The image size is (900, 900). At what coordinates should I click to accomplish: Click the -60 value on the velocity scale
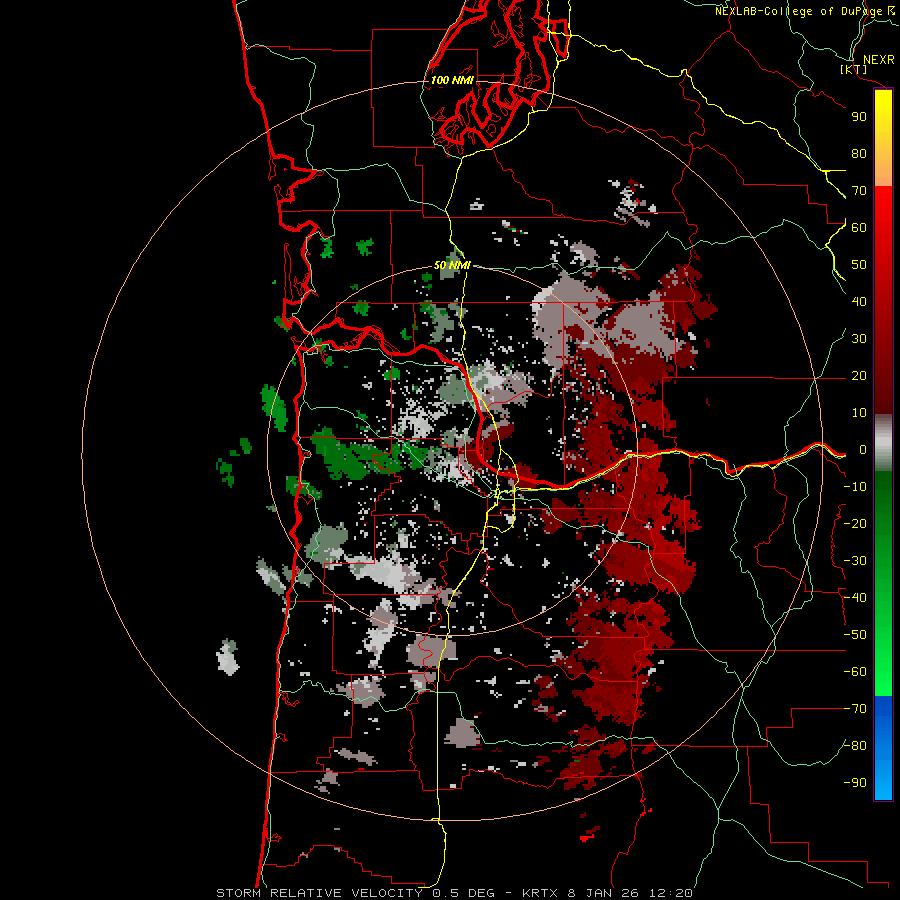coord(855,672)
